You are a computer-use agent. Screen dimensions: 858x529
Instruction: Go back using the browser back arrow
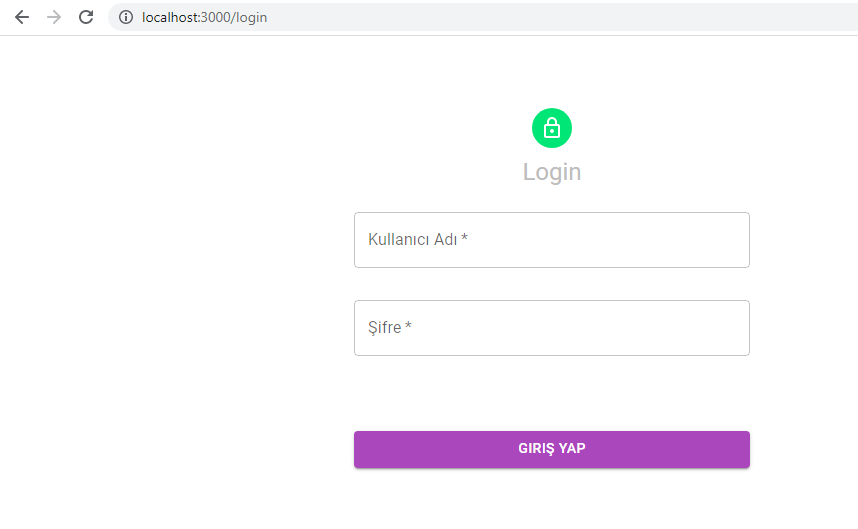22,18
